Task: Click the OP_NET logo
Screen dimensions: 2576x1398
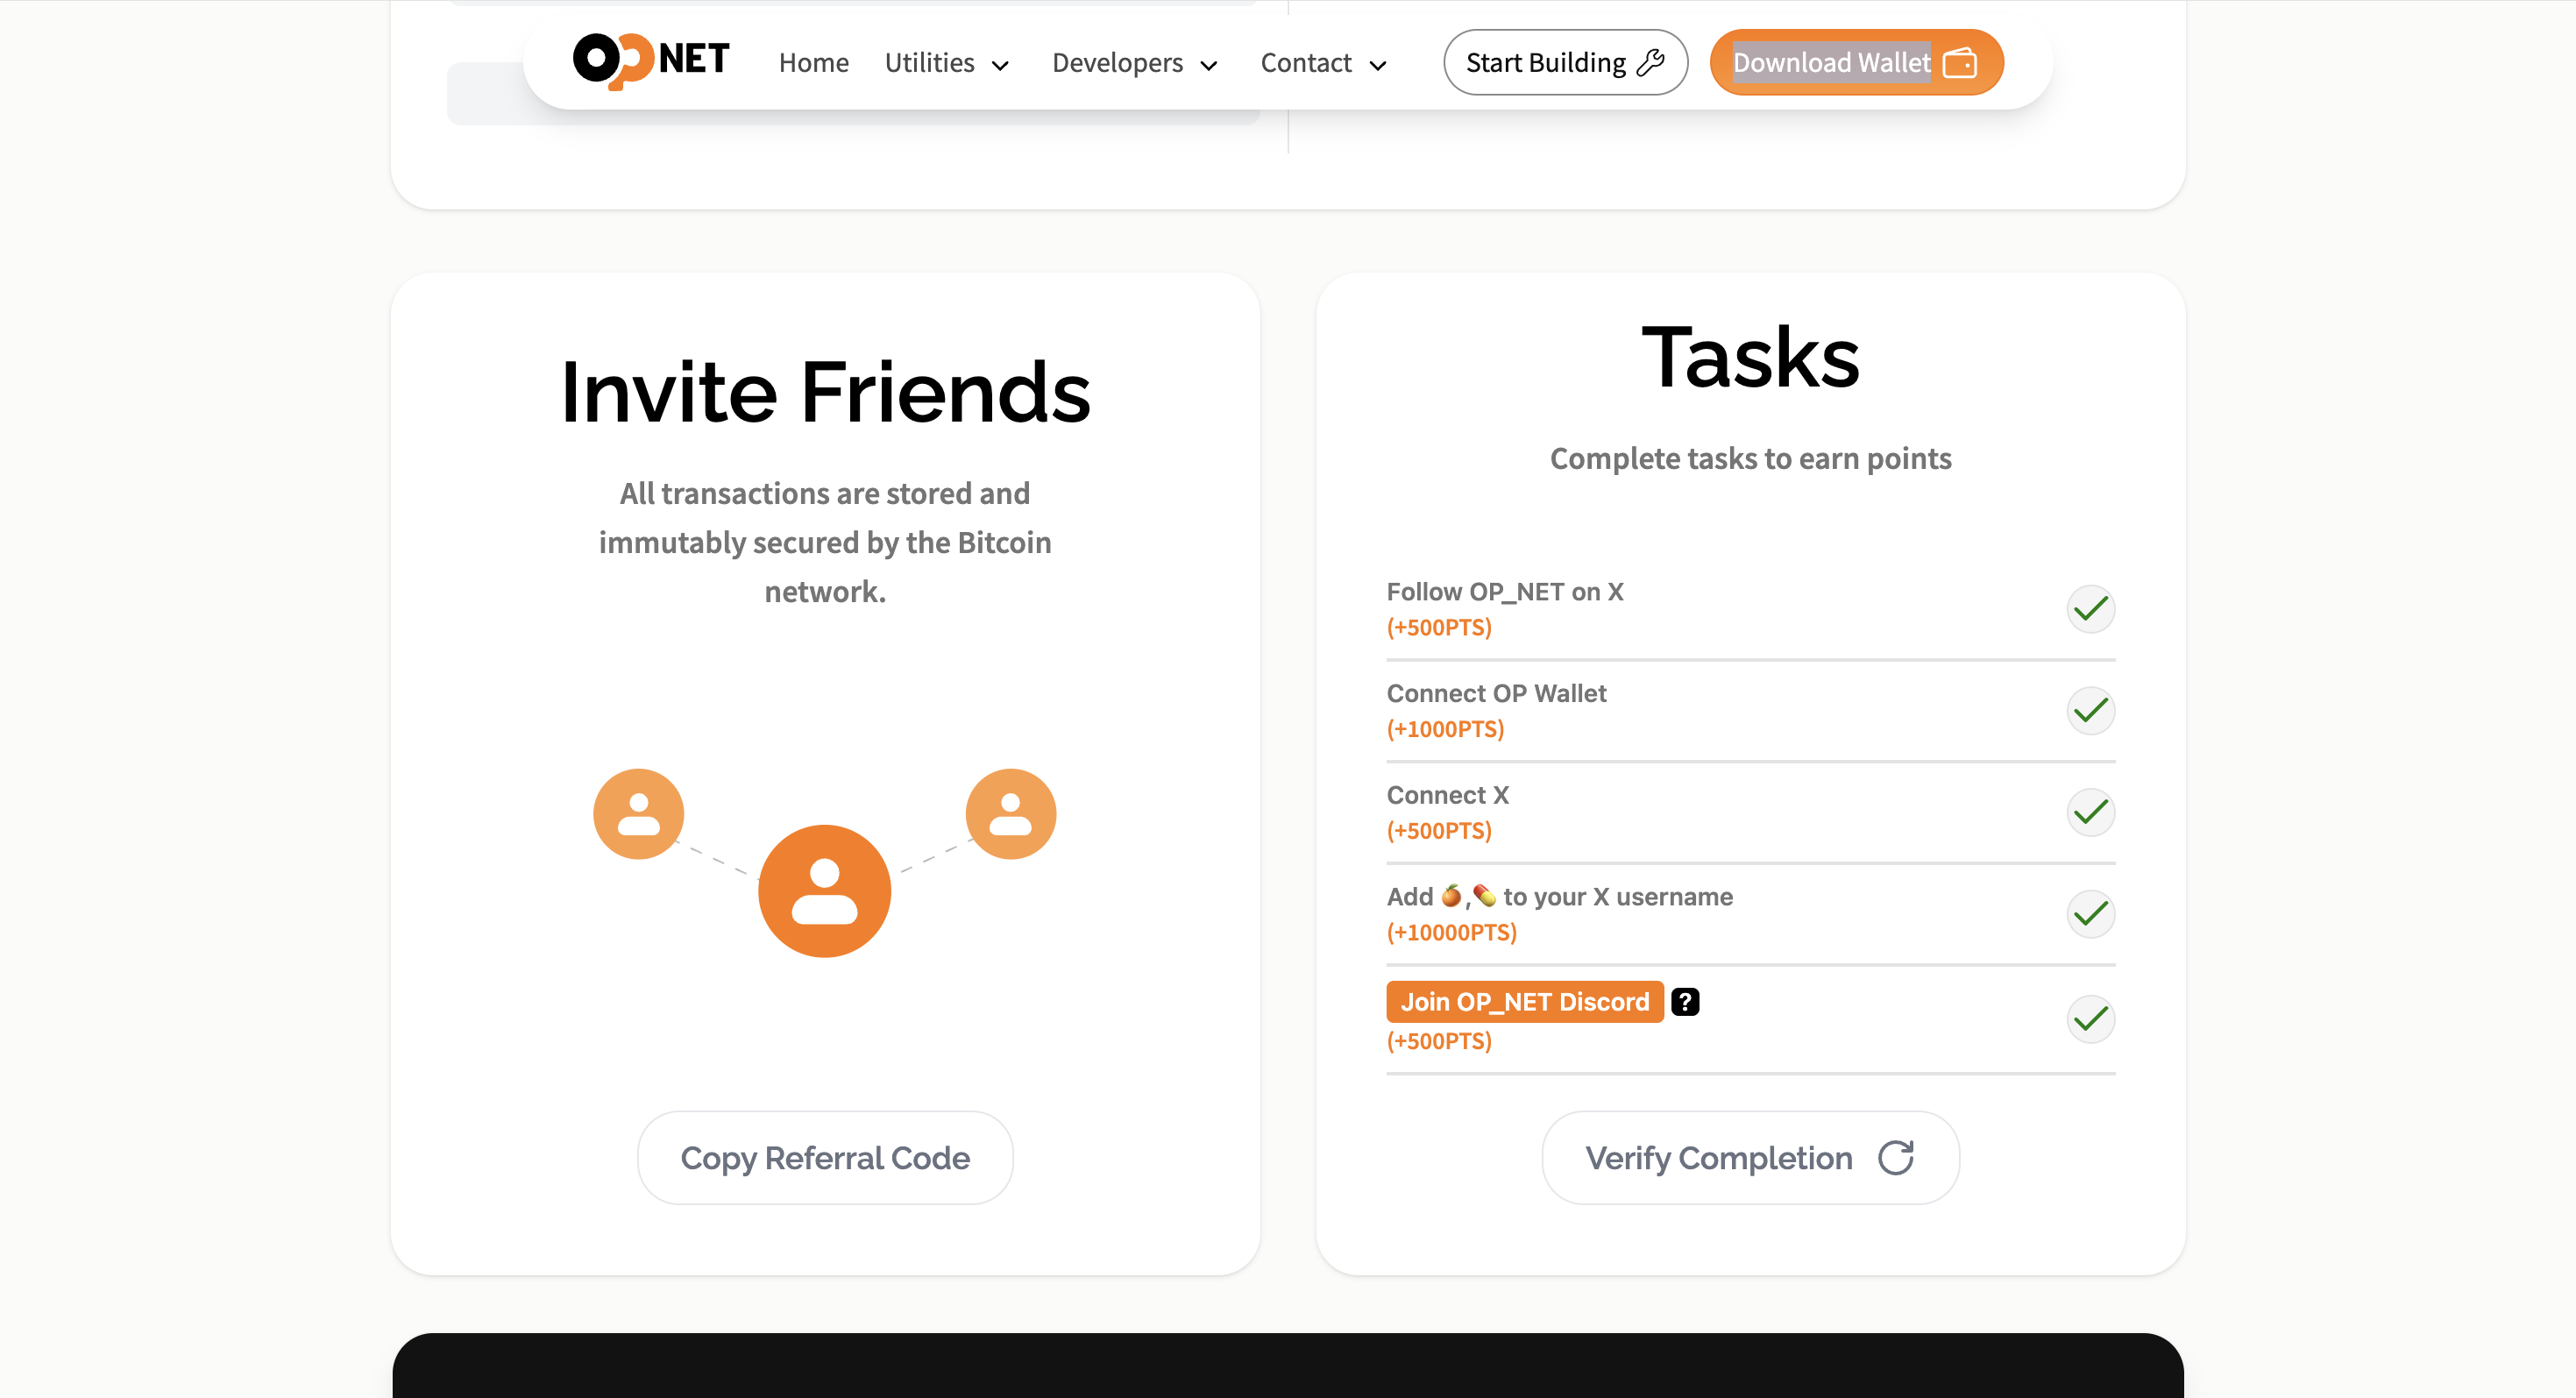Action: [651, 61]
